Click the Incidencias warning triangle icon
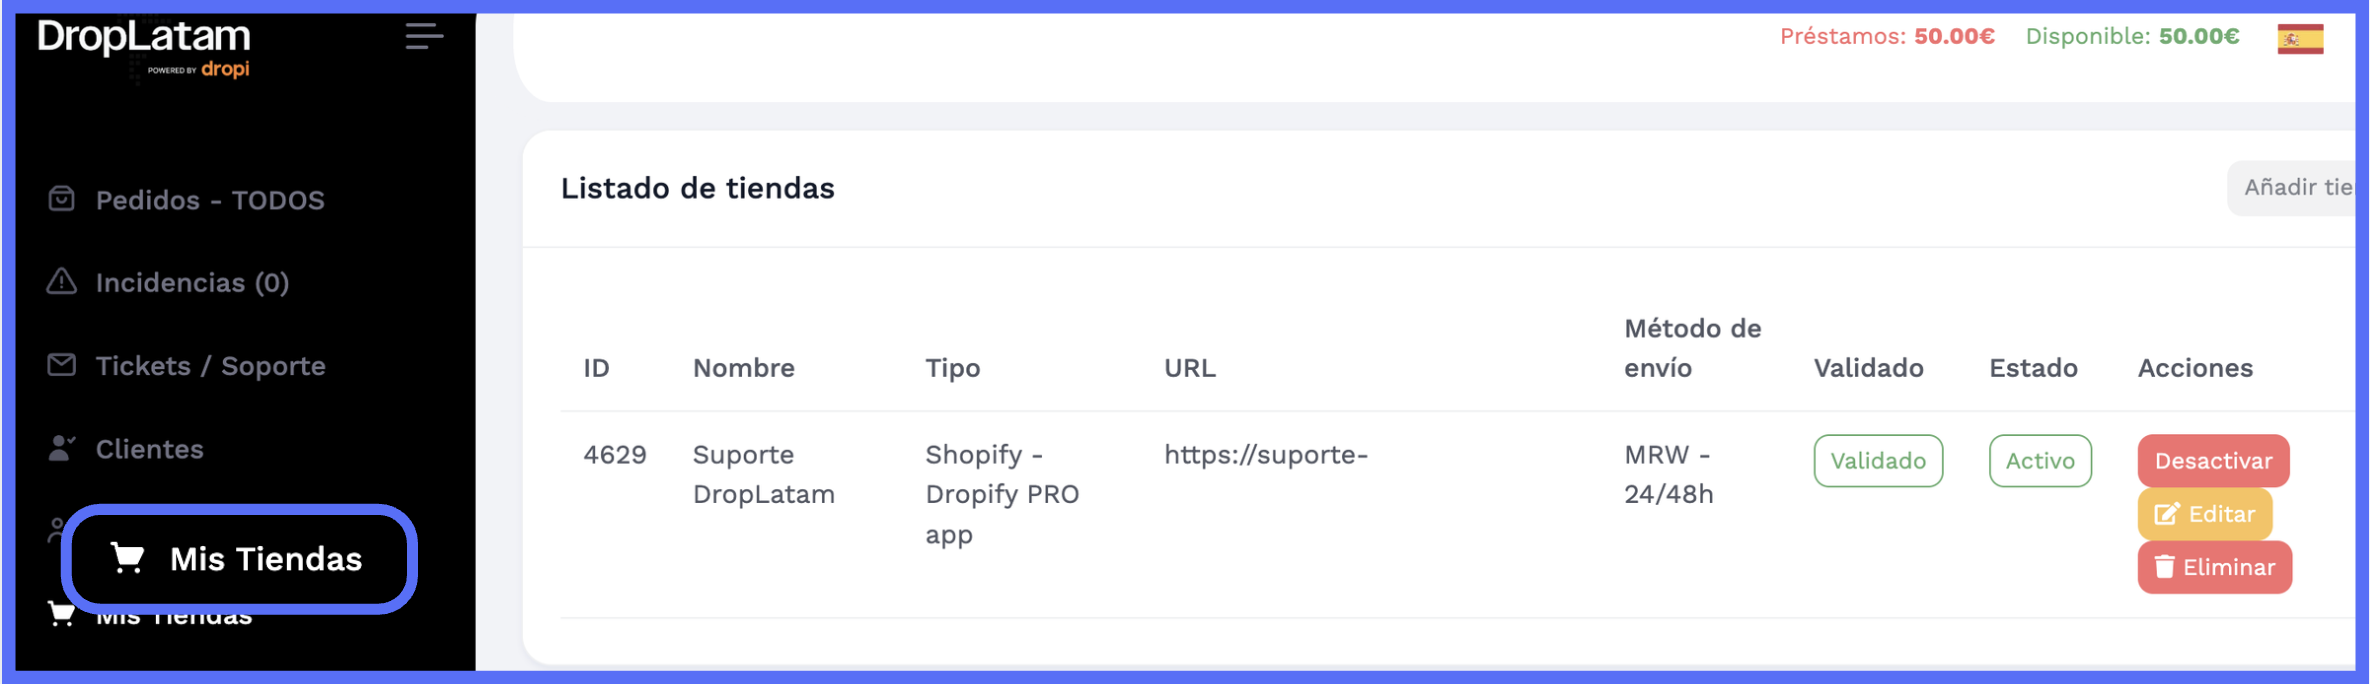Screen dimensions: 2370x684 point(62,282)
